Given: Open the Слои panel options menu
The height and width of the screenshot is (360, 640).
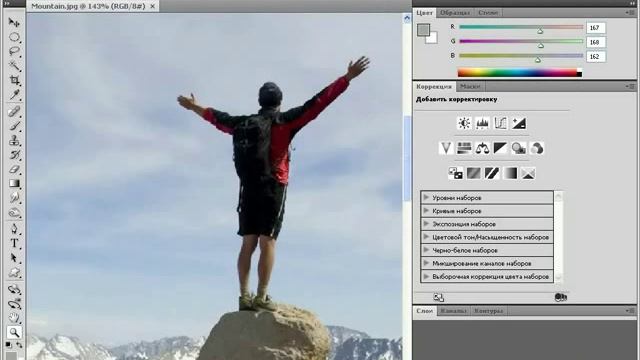Looking at the screenshot, I should [631, 311].
